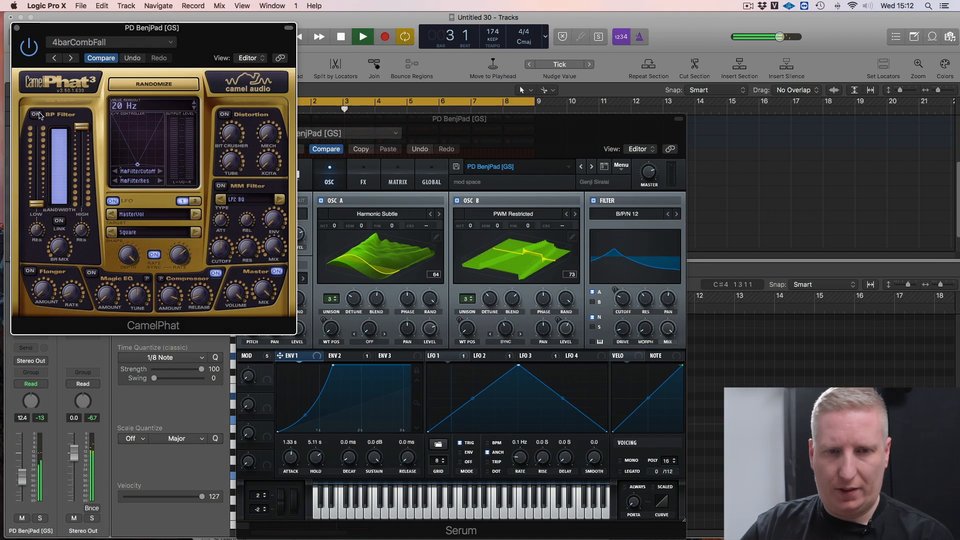Adjust the master volume slider in control bar
Viewport: 960px width, 540px height.
pyautogui.click(x=765, y=37)
